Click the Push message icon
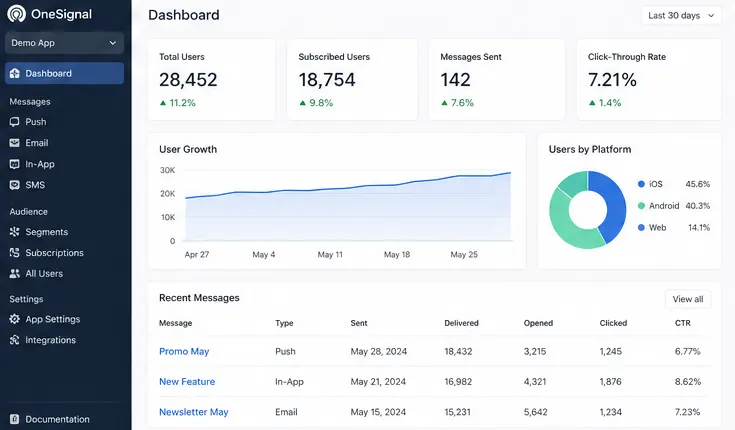735x430 pixels. click(15, 122)
